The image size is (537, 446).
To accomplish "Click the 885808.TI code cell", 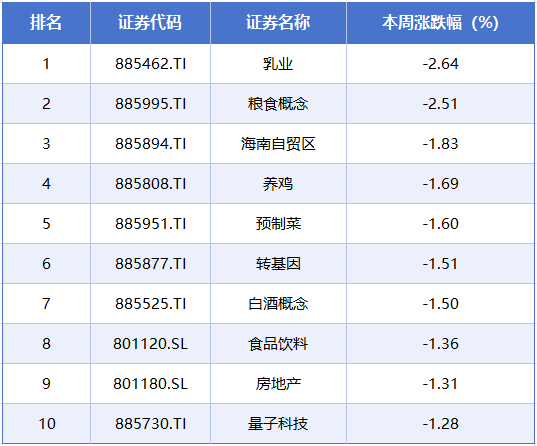I will click(x=150, y=184).
